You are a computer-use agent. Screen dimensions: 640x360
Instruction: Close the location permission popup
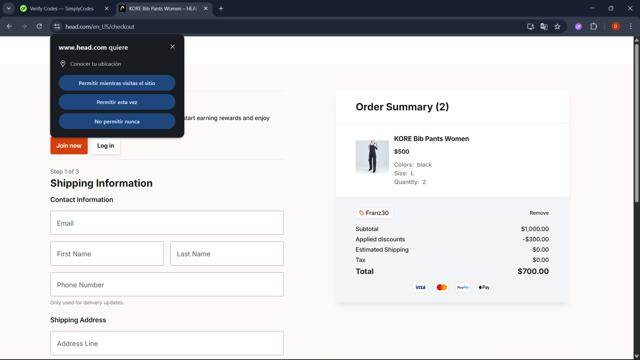(x=172, y=47)
